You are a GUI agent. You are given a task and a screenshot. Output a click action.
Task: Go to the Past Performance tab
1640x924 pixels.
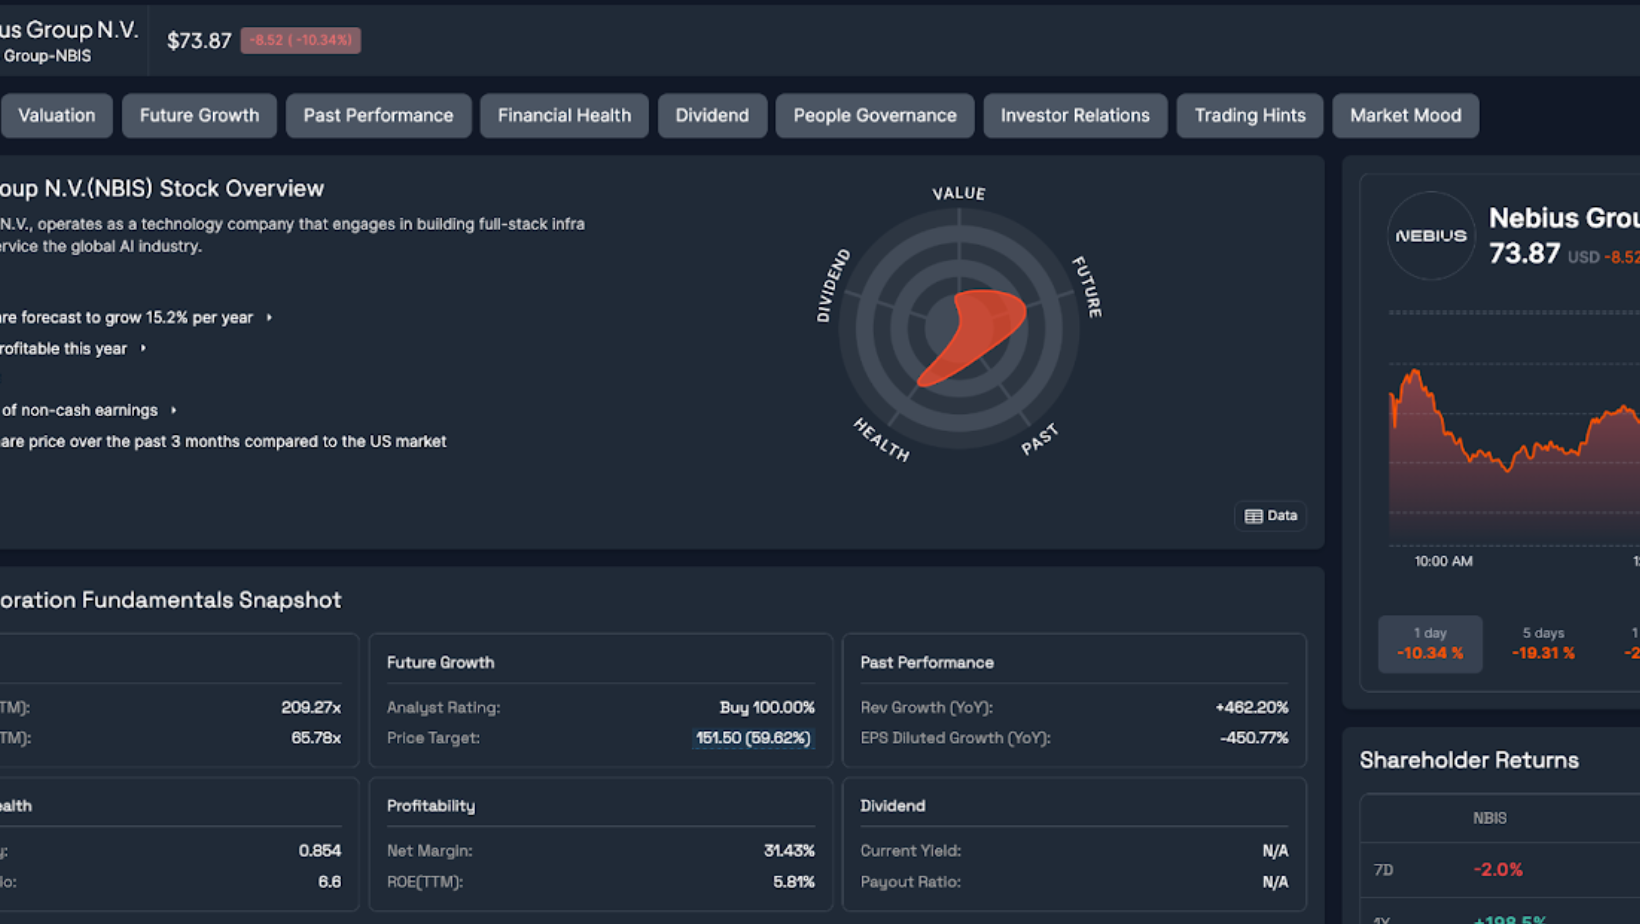(378, 116)
